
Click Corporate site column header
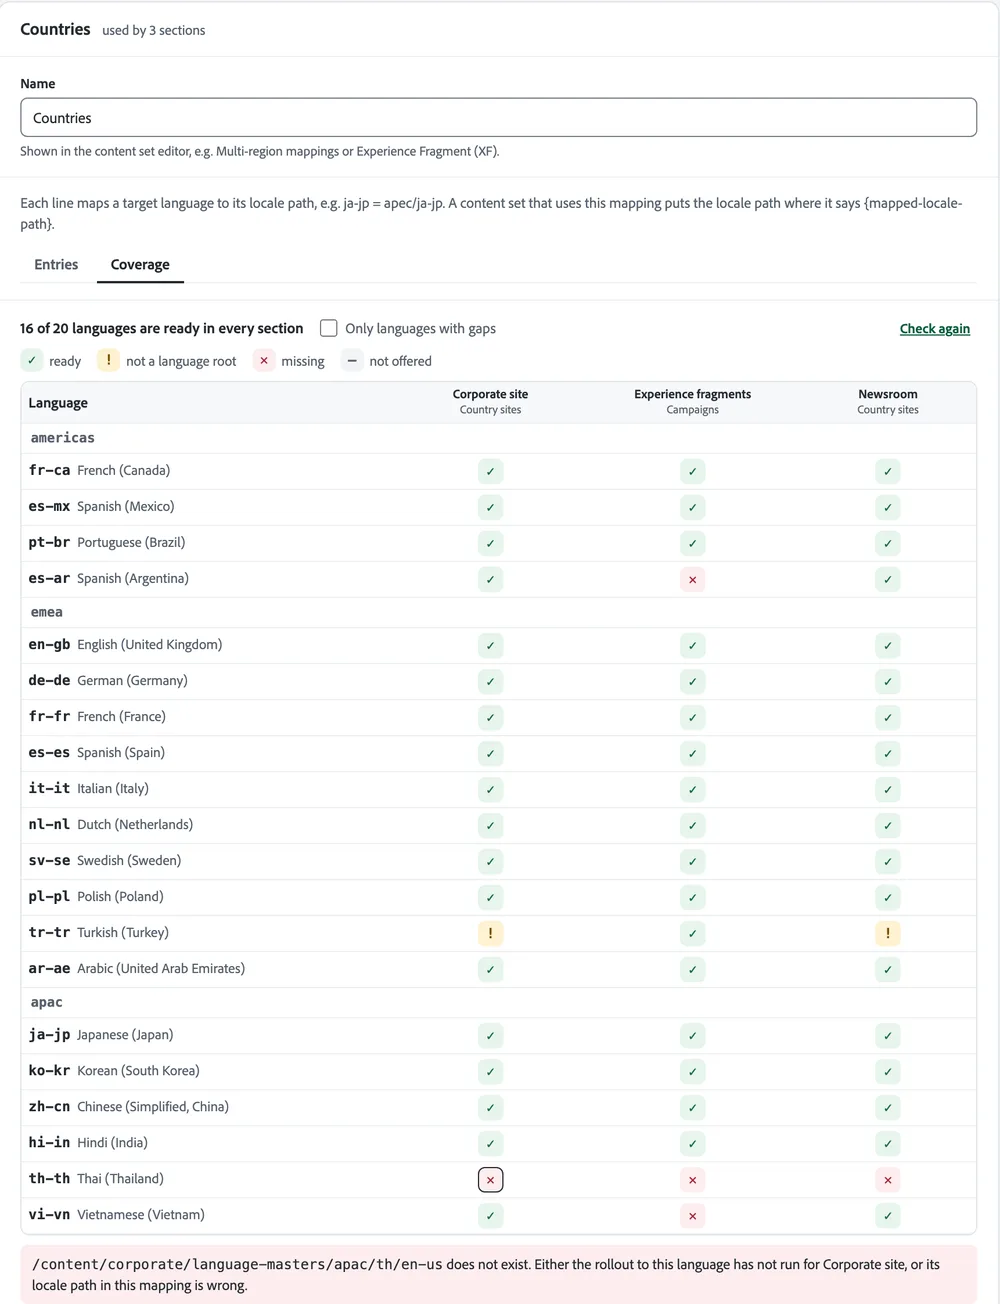tap(490, 401)
